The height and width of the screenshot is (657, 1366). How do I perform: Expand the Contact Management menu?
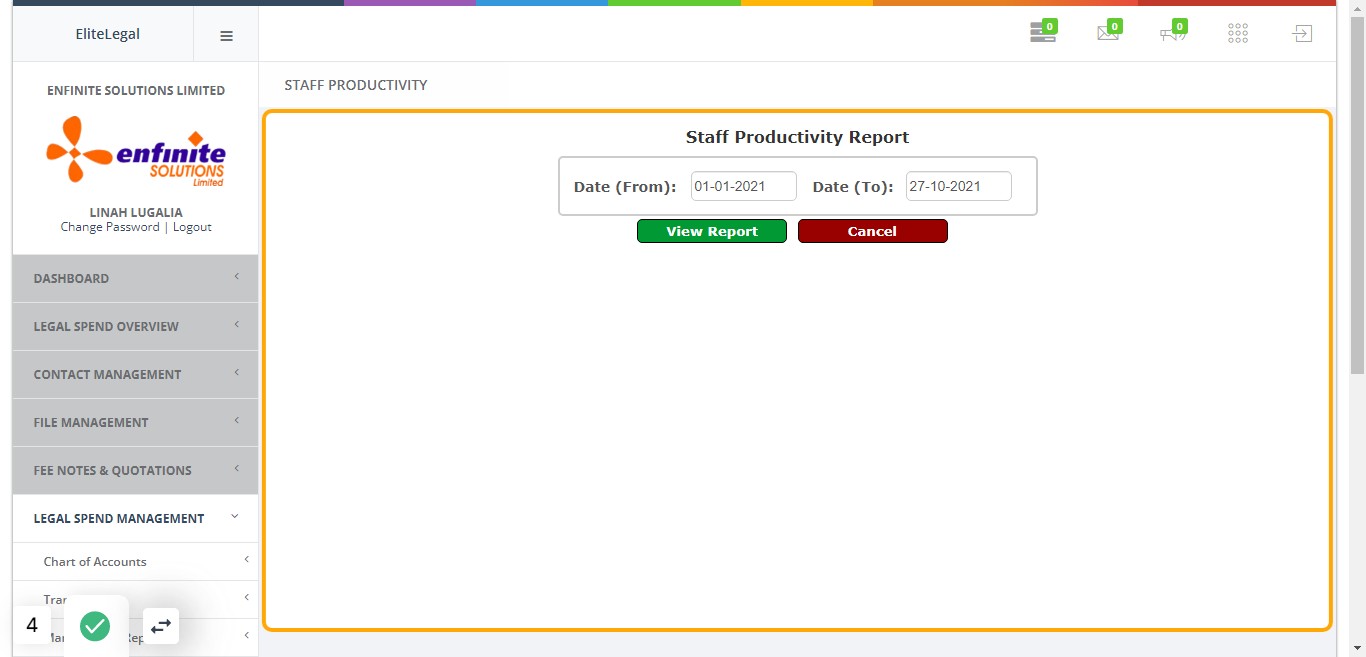coord(135,374)
